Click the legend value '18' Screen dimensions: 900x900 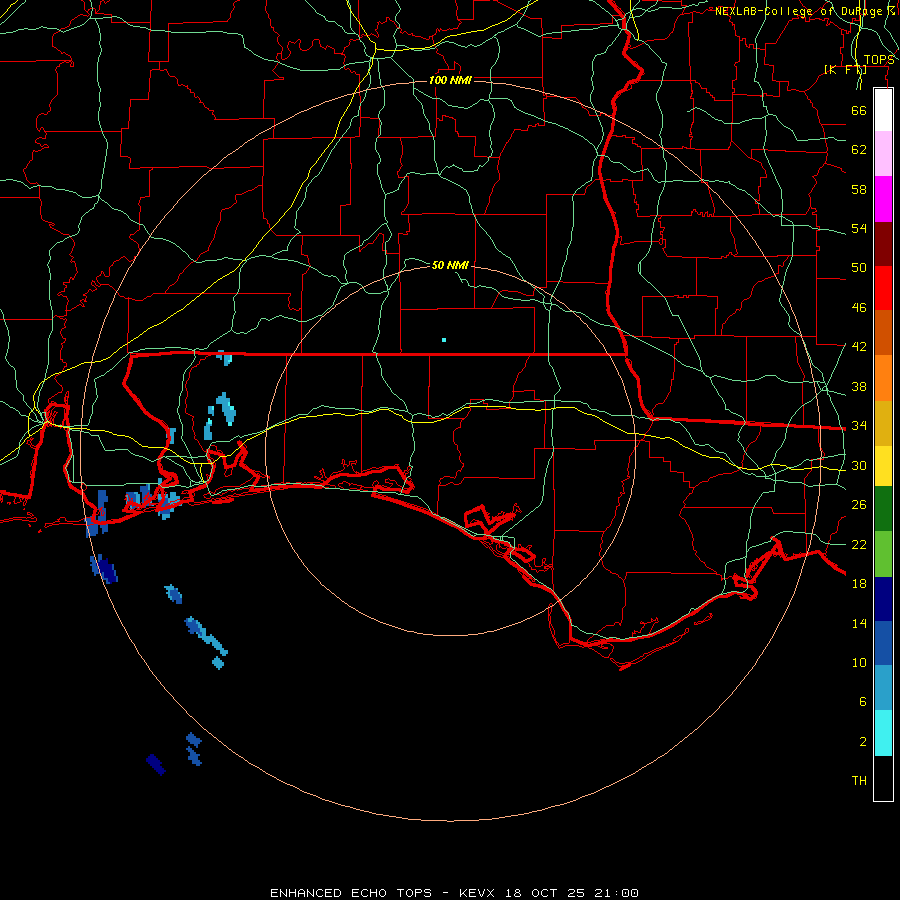tap(859, 584)
